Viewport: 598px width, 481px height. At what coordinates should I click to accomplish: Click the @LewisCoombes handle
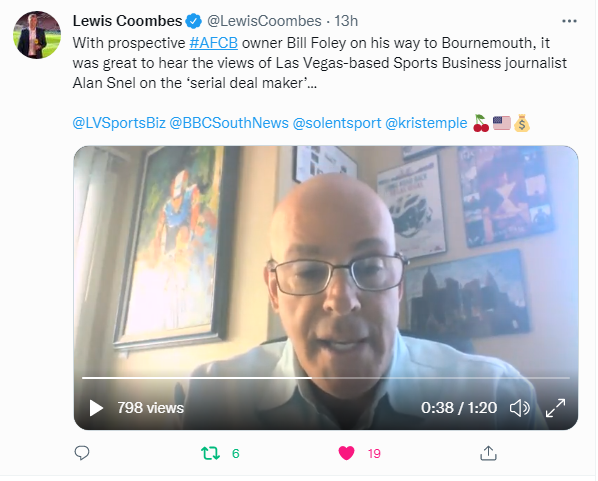coord(264,21)
